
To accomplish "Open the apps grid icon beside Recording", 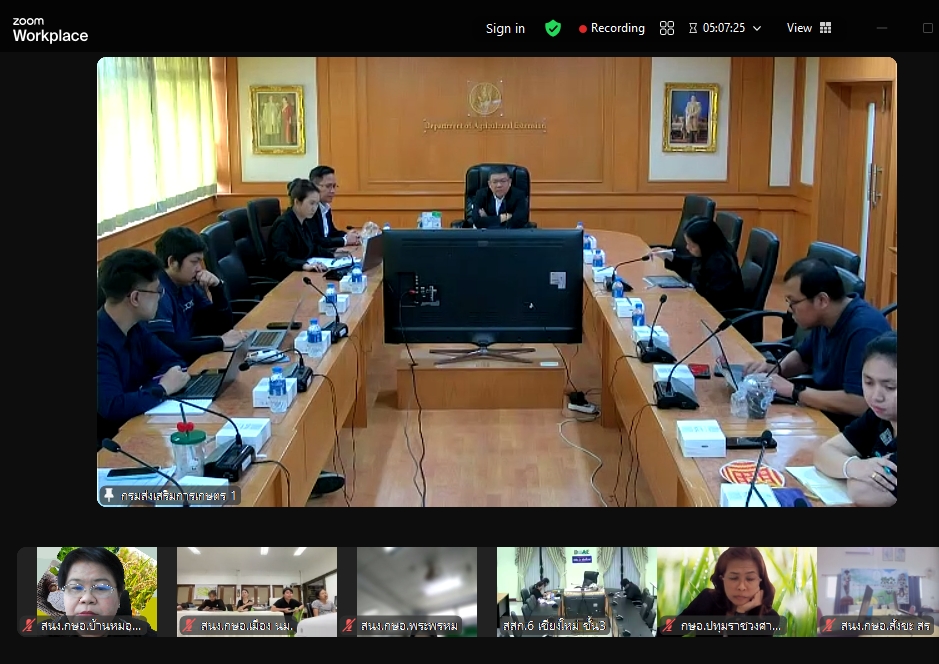I will 667,28.
